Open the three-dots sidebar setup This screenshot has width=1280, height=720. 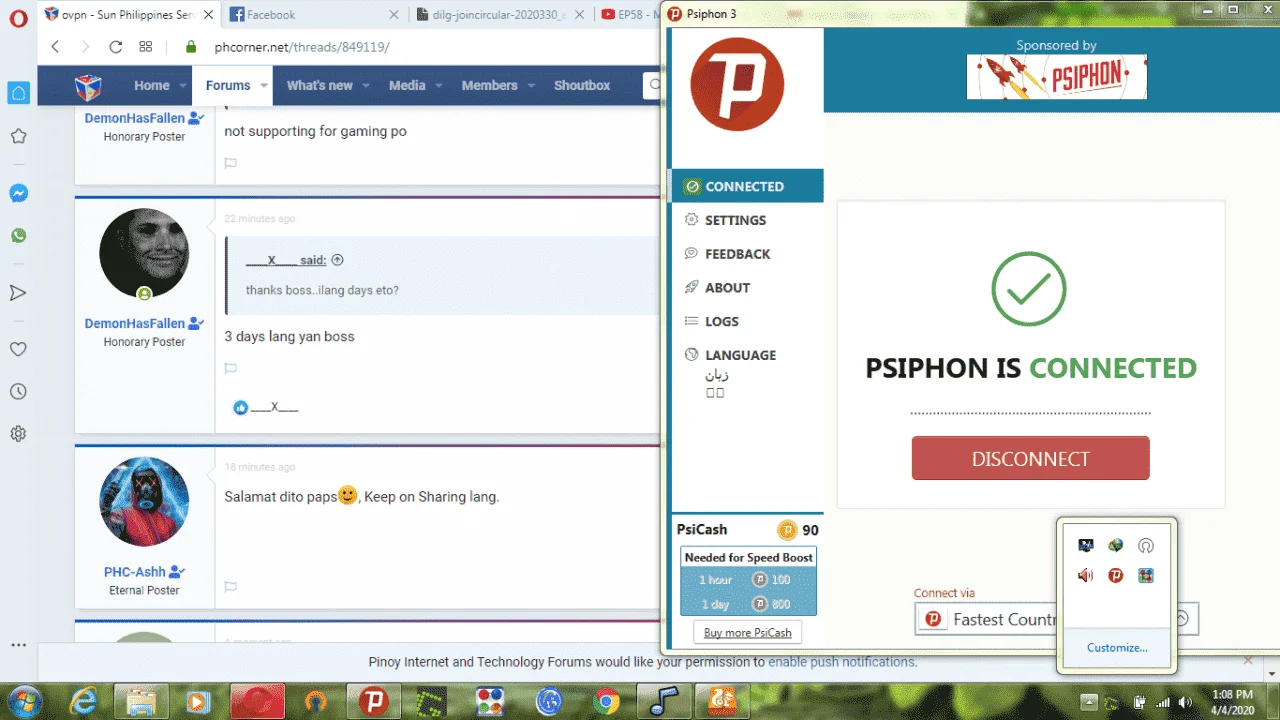click(18, 646)
